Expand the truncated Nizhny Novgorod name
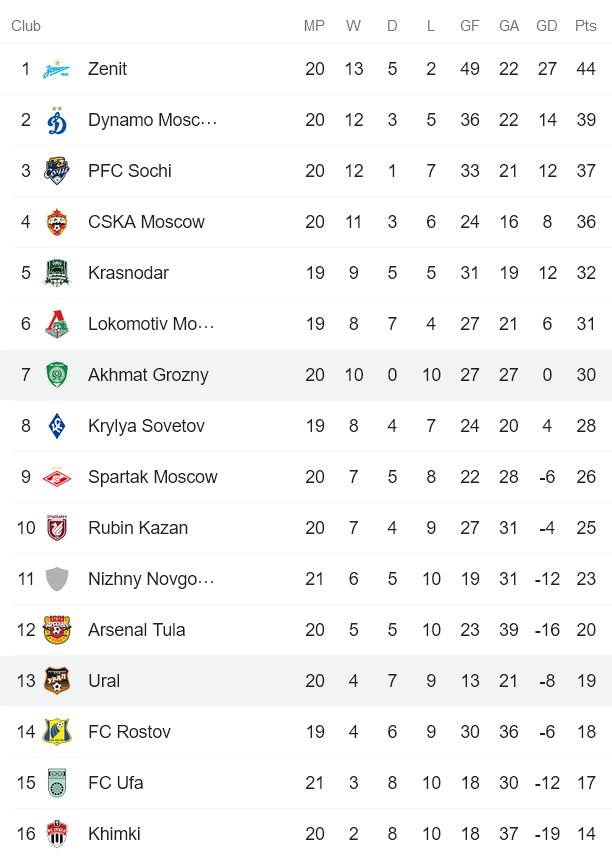 point(151,579)
